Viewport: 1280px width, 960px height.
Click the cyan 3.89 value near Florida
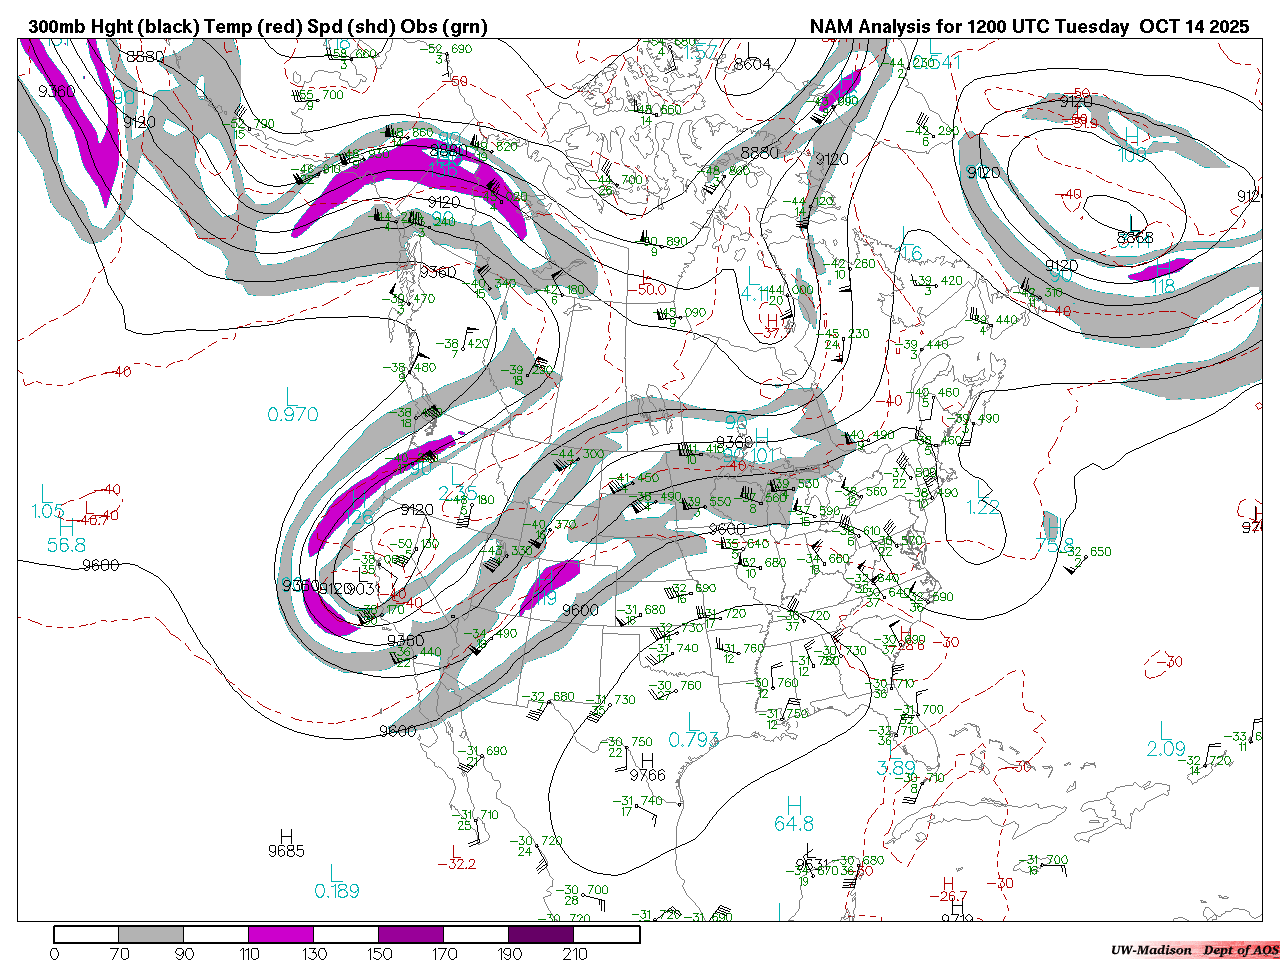coord(896,768)
